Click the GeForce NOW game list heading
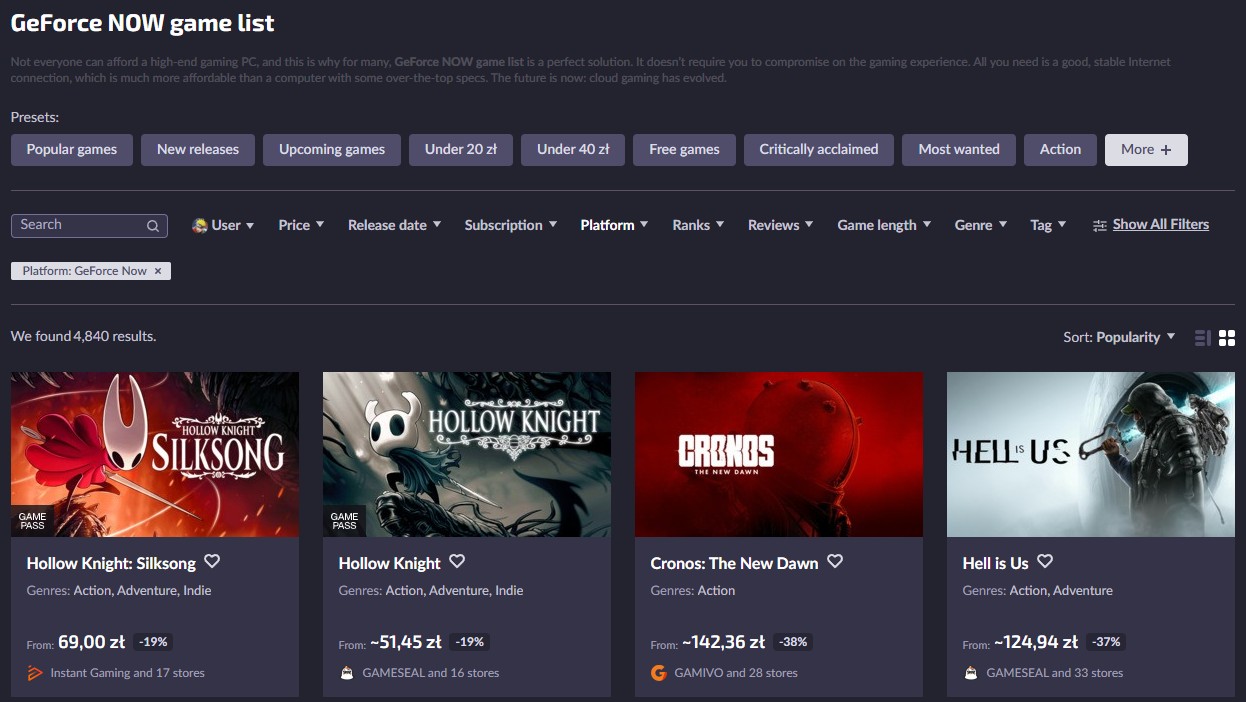The height and width of the screenshot is (702, 1246). click(142, 22)
